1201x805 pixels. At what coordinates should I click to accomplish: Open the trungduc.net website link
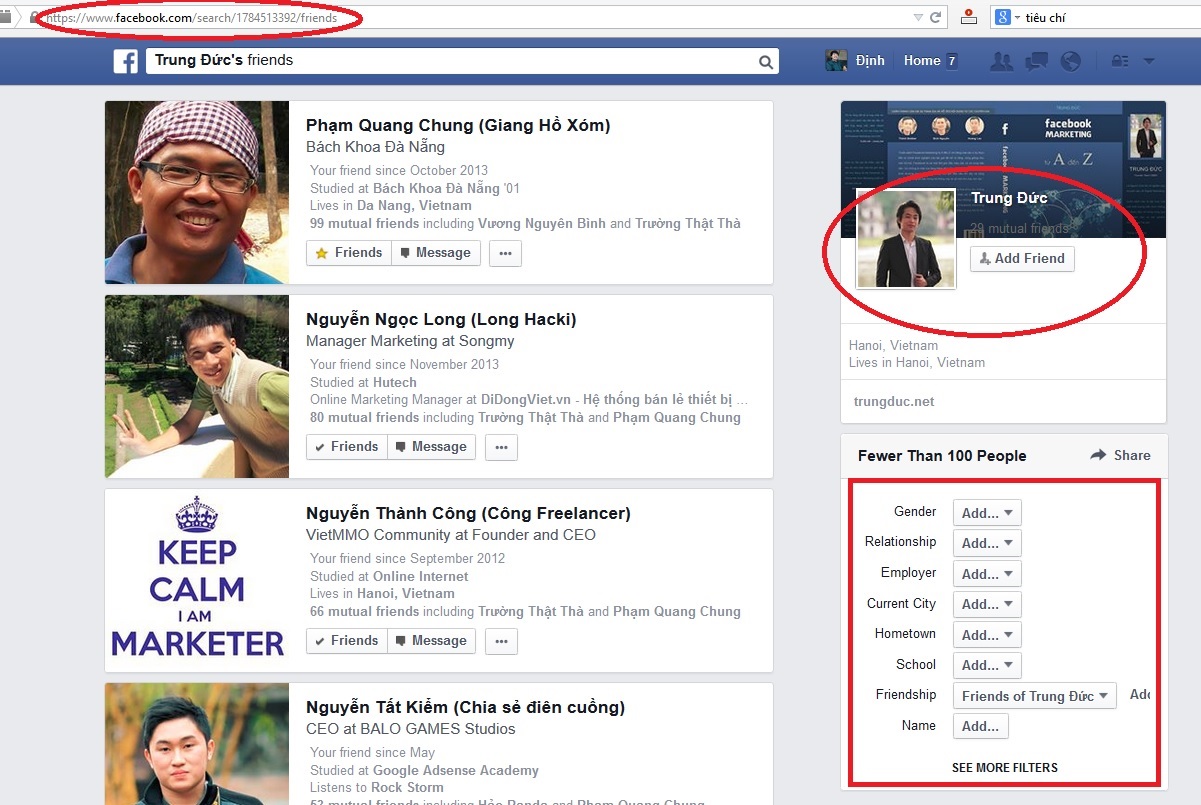tap(894, 401)
